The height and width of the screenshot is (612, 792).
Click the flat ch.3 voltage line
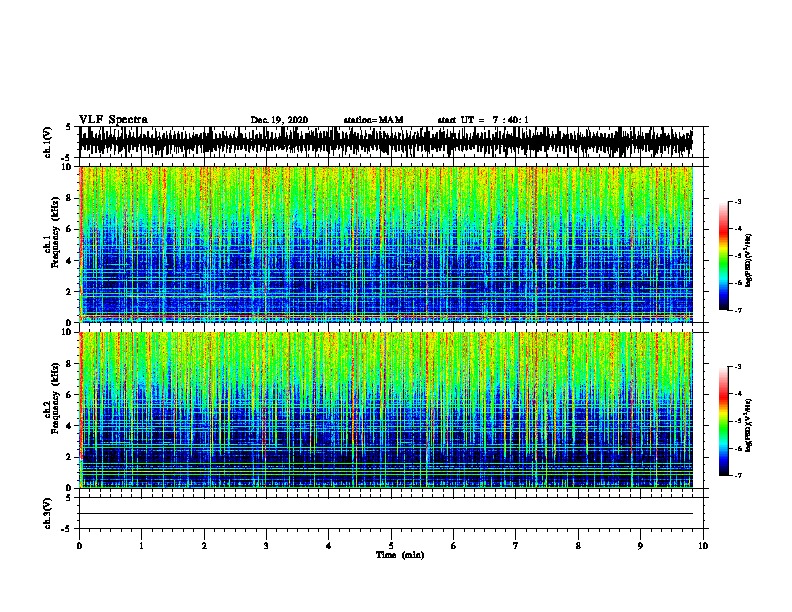pyautogui.click(x=386, y=514)
